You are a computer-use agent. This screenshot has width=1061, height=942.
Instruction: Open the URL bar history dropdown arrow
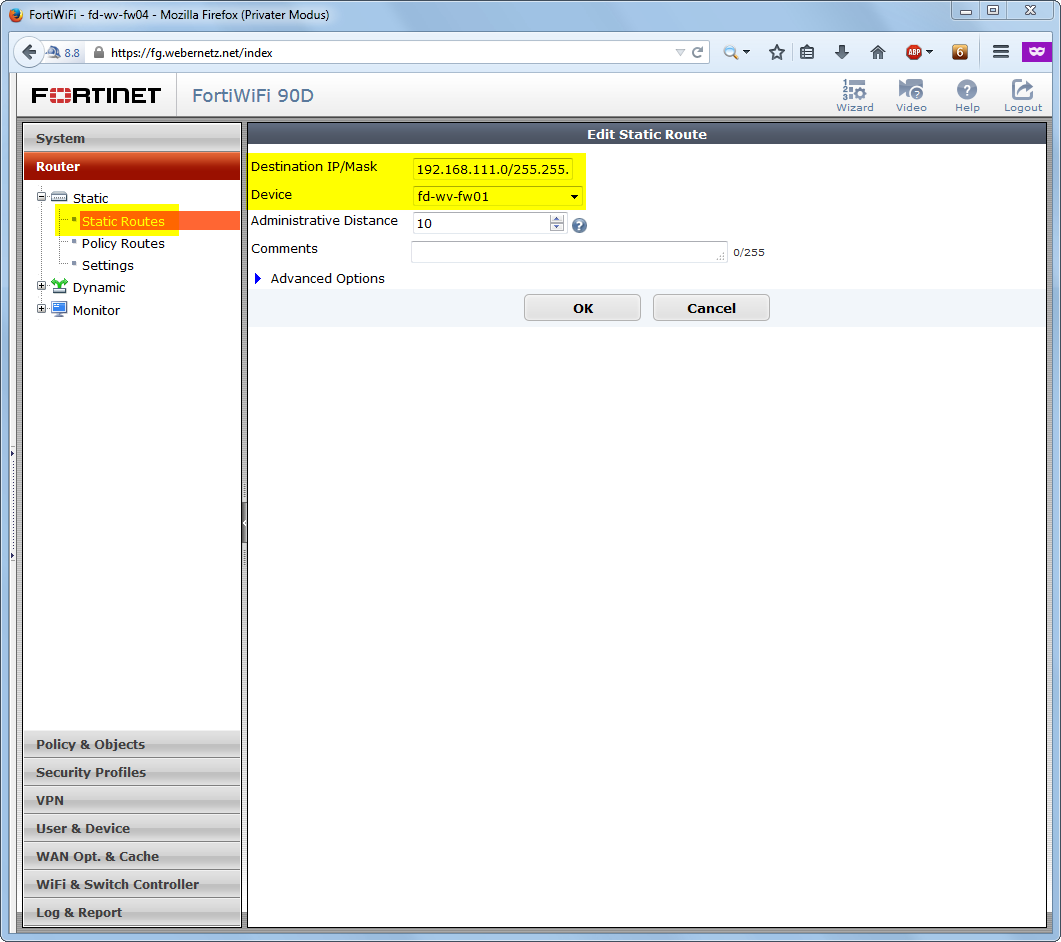click(x=680, y=52)
